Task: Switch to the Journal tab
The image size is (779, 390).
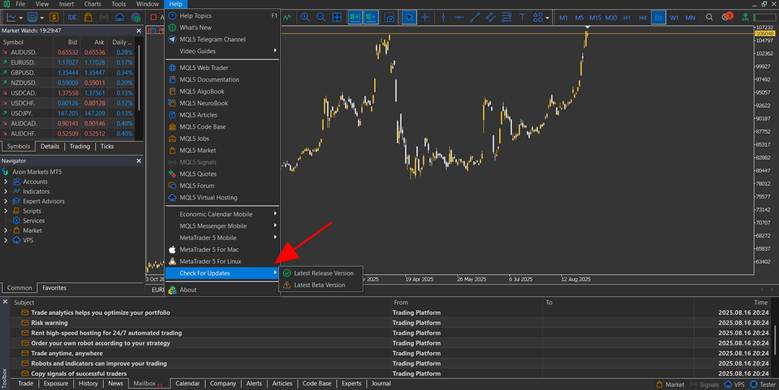Action: coord(381,384)
